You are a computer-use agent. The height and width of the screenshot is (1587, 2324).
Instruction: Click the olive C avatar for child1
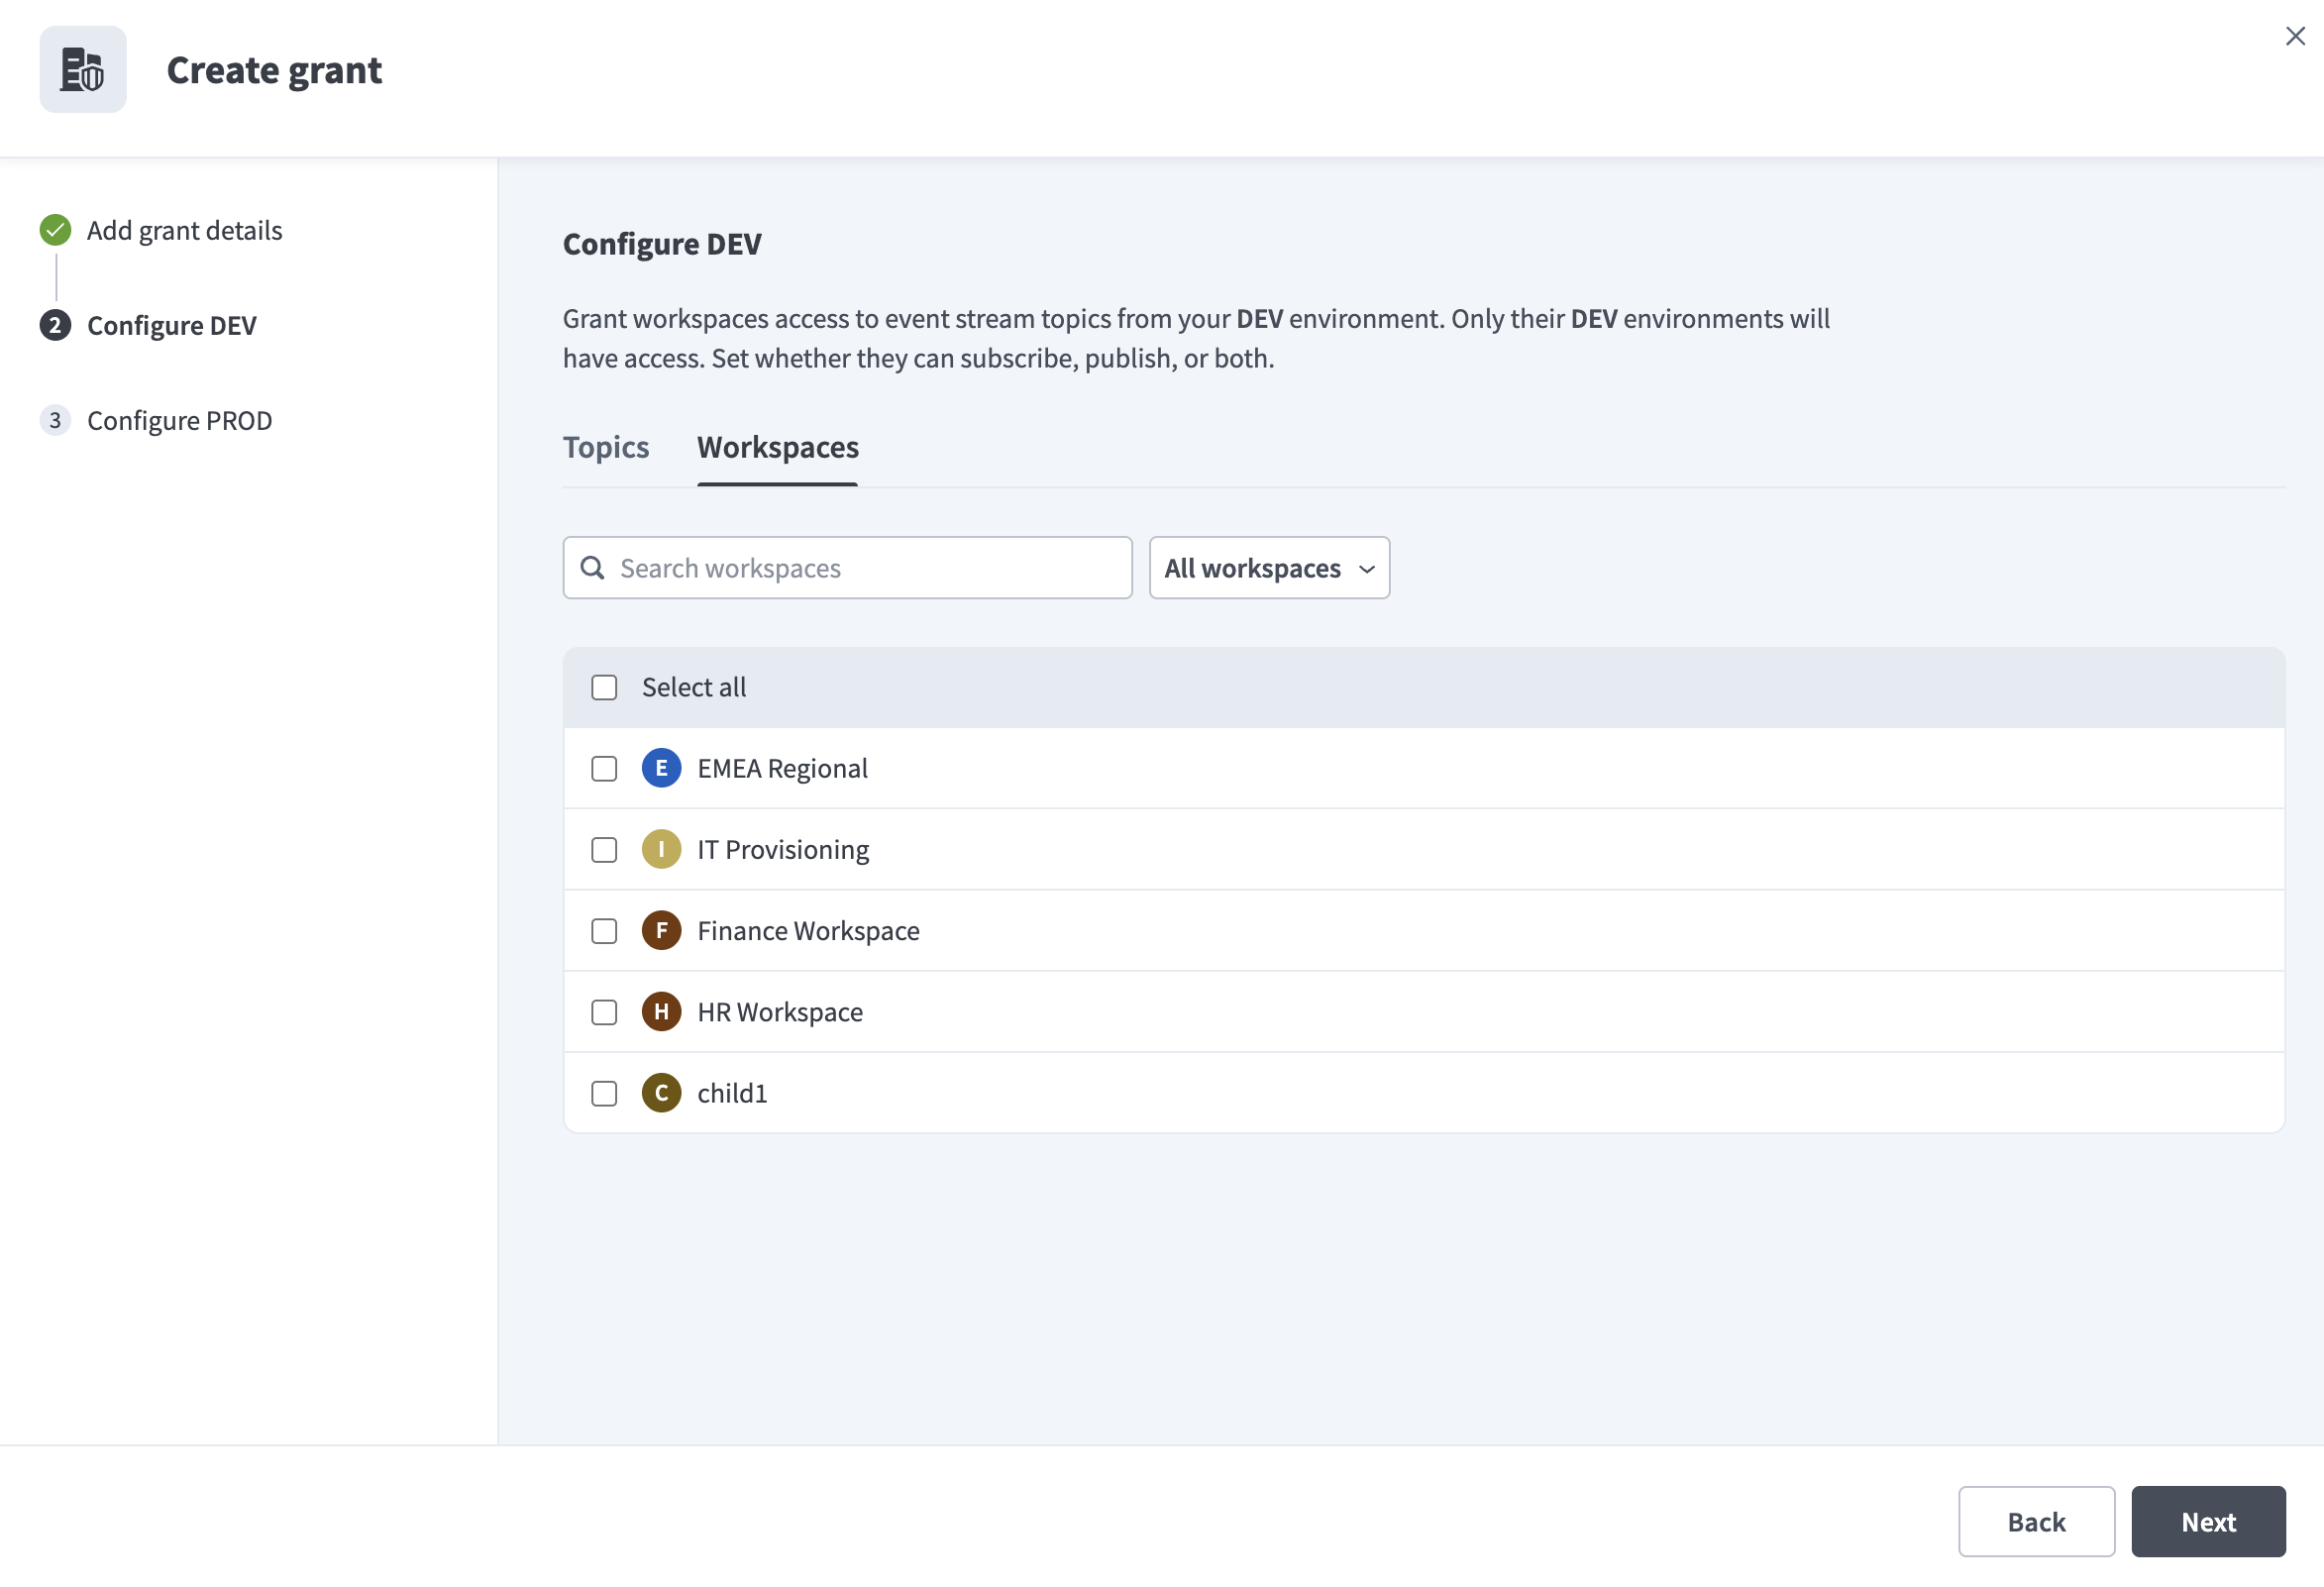661,1093
